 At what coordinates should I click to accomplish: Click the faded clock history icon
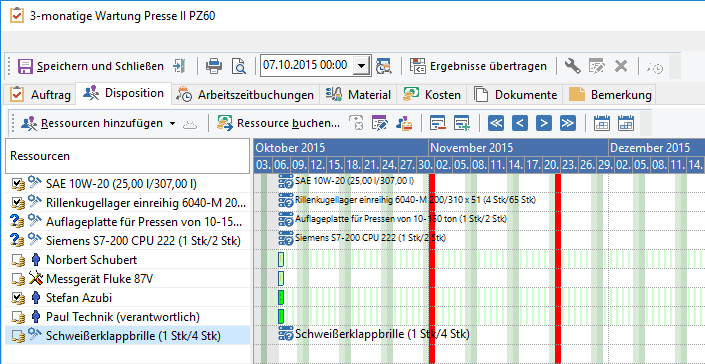pos(655,67)
